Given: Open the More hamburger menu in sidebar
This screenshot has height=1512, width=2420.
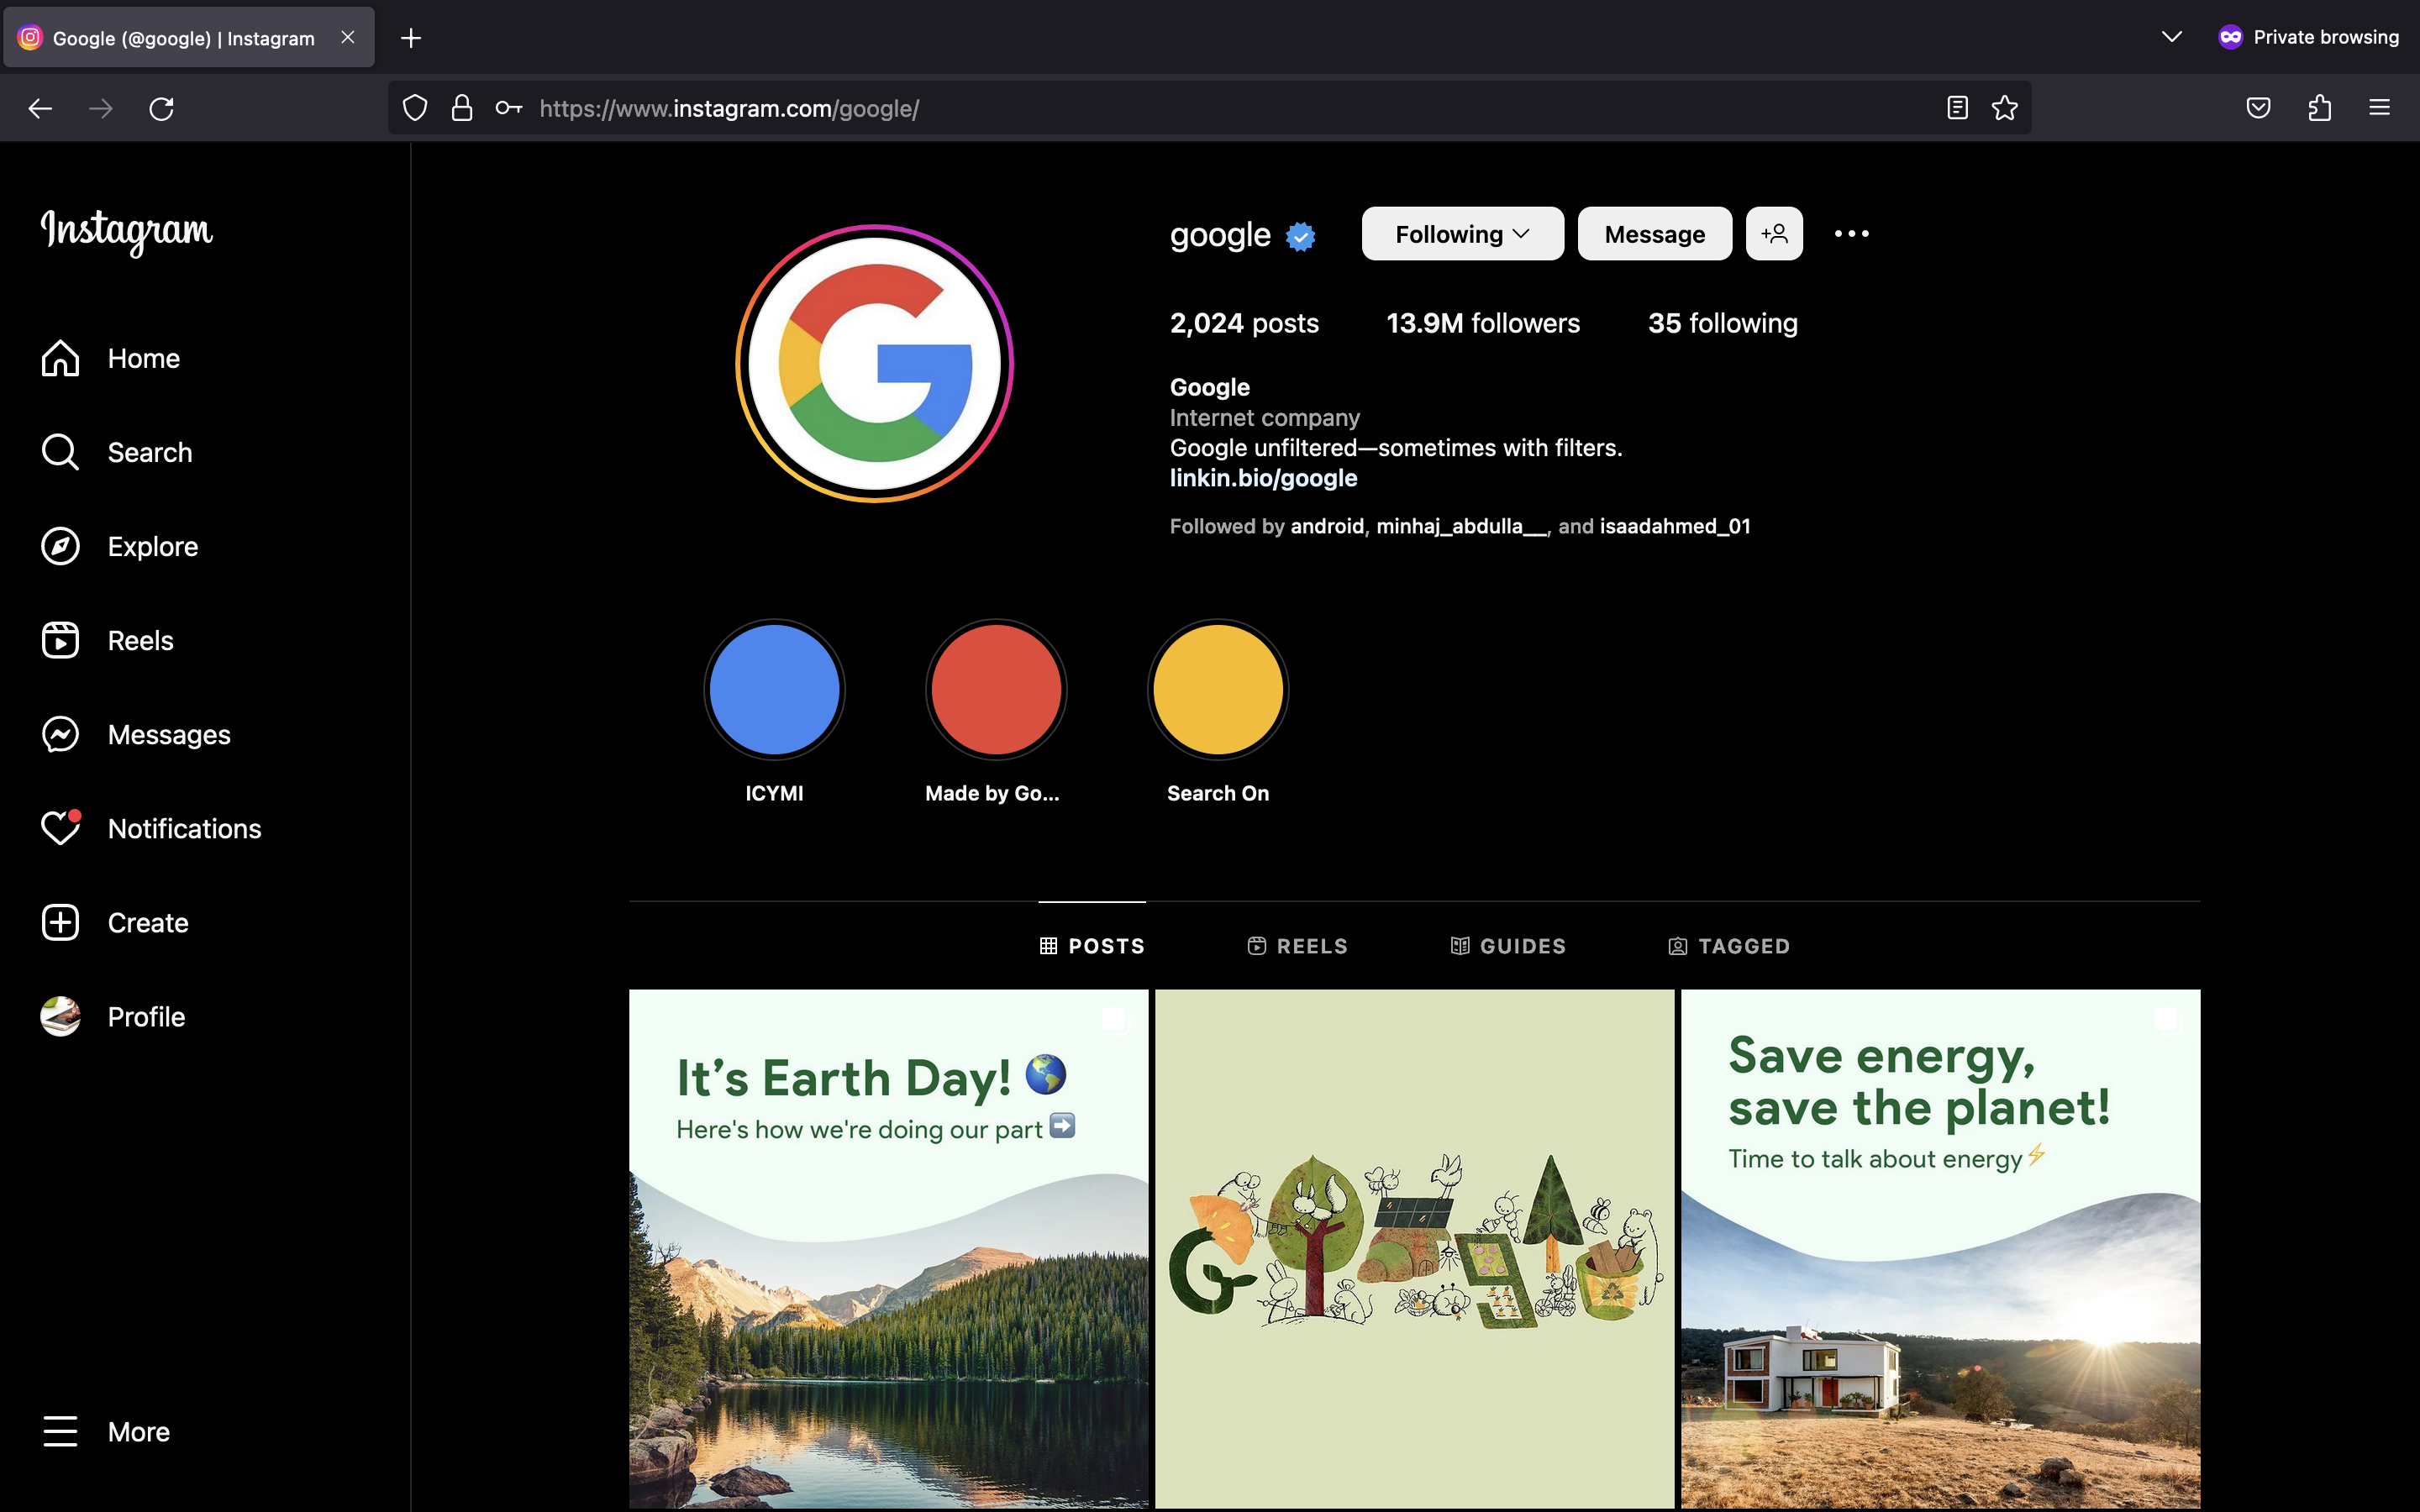Looking at the screenshot, I should pos(105,1431).
